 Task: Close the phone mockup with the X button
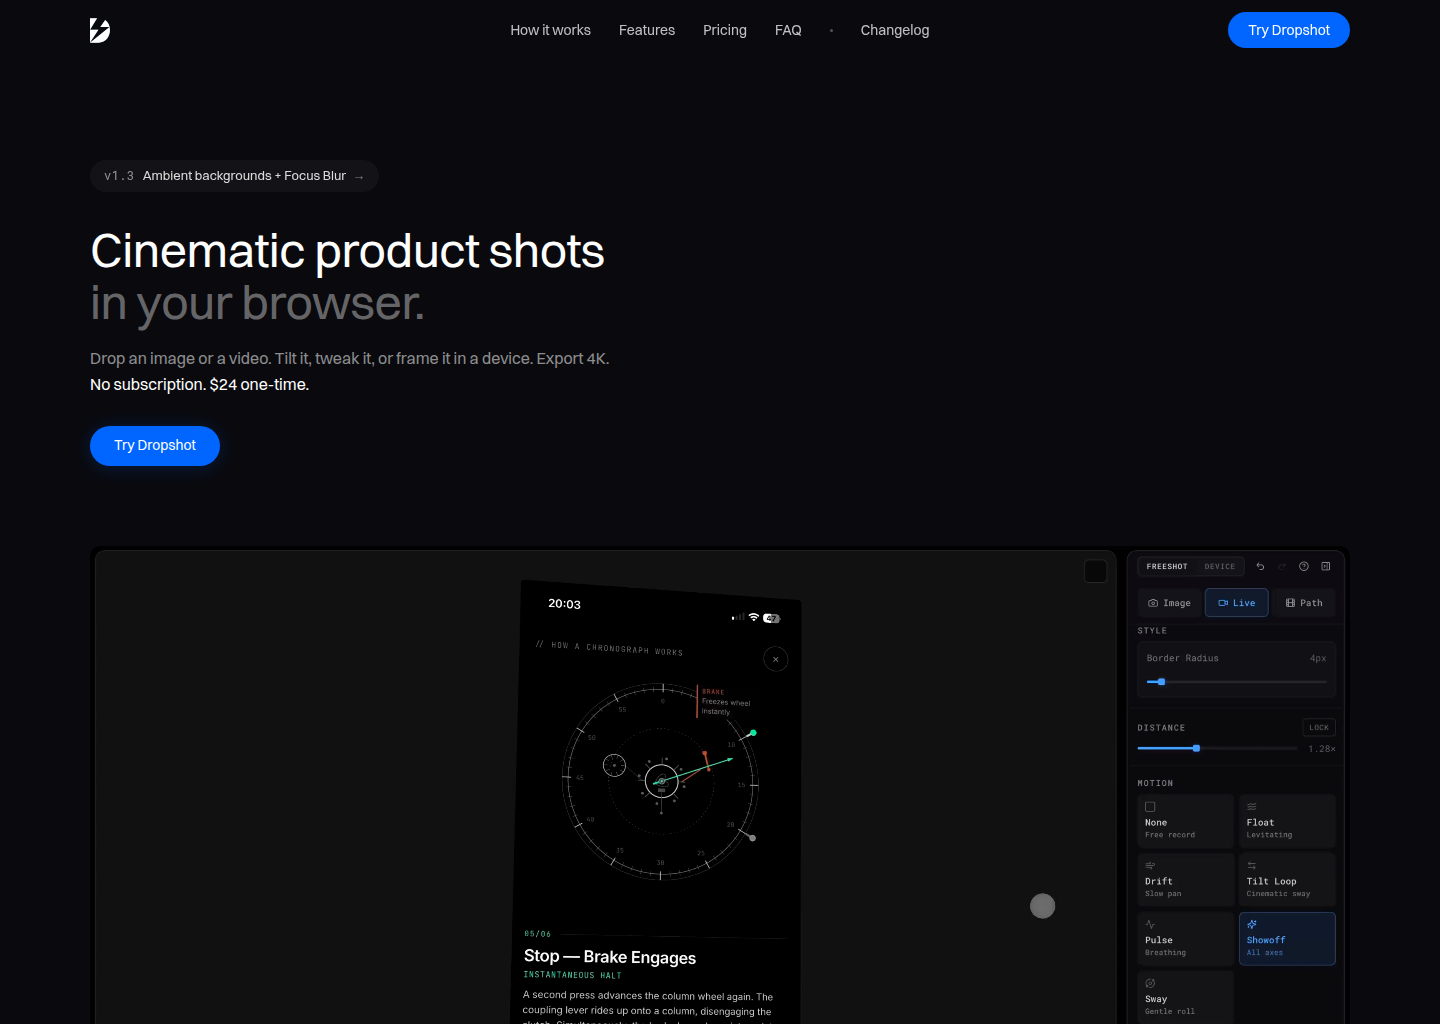click(x=776, y=659)
